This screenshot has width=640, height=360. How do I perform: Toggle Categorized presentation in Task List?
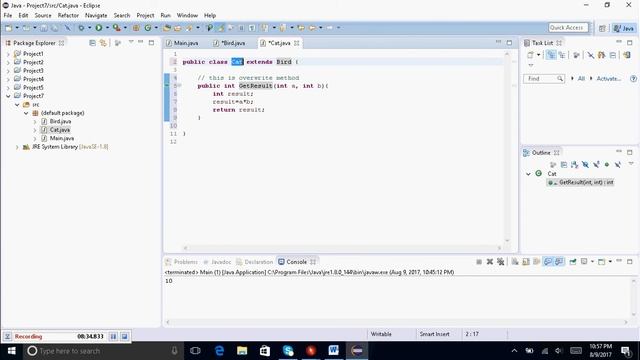pos(551,55)
